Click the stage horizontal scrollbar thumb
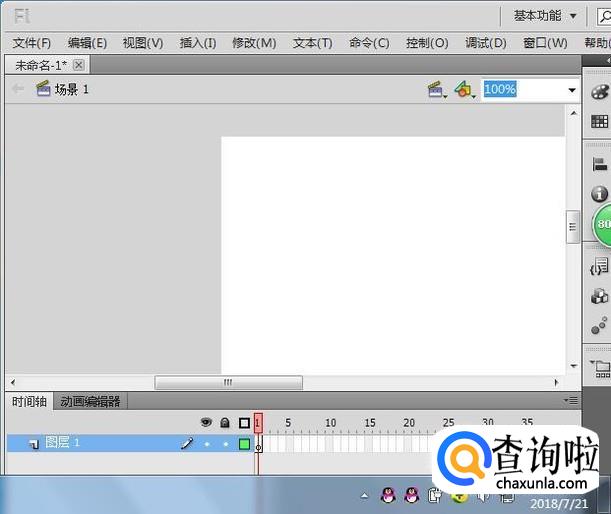Image resolution: width=611 pixels, height=514 pixels. [228, 382]
